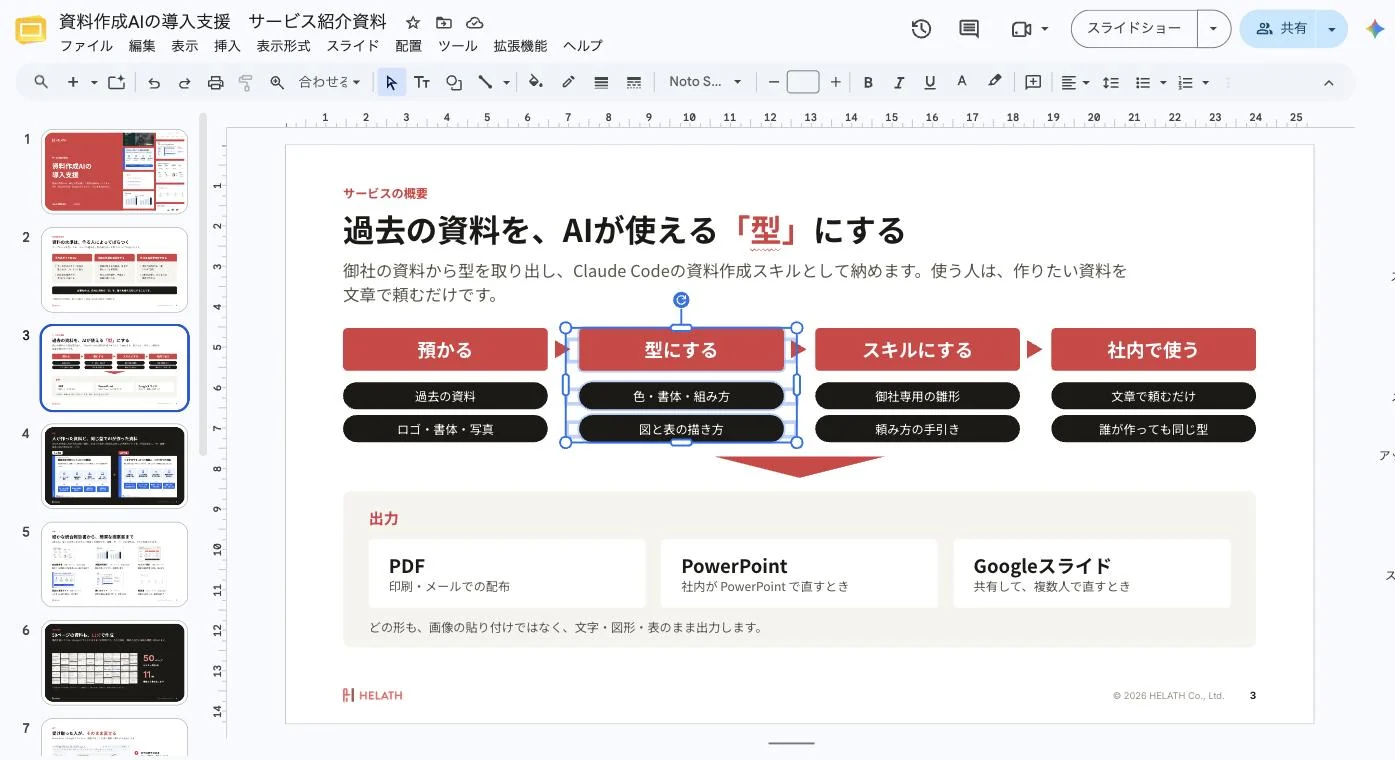This screenshot has width=1395, height=760.
Task: Toggle italic formatting
Action: coord(899,82)
